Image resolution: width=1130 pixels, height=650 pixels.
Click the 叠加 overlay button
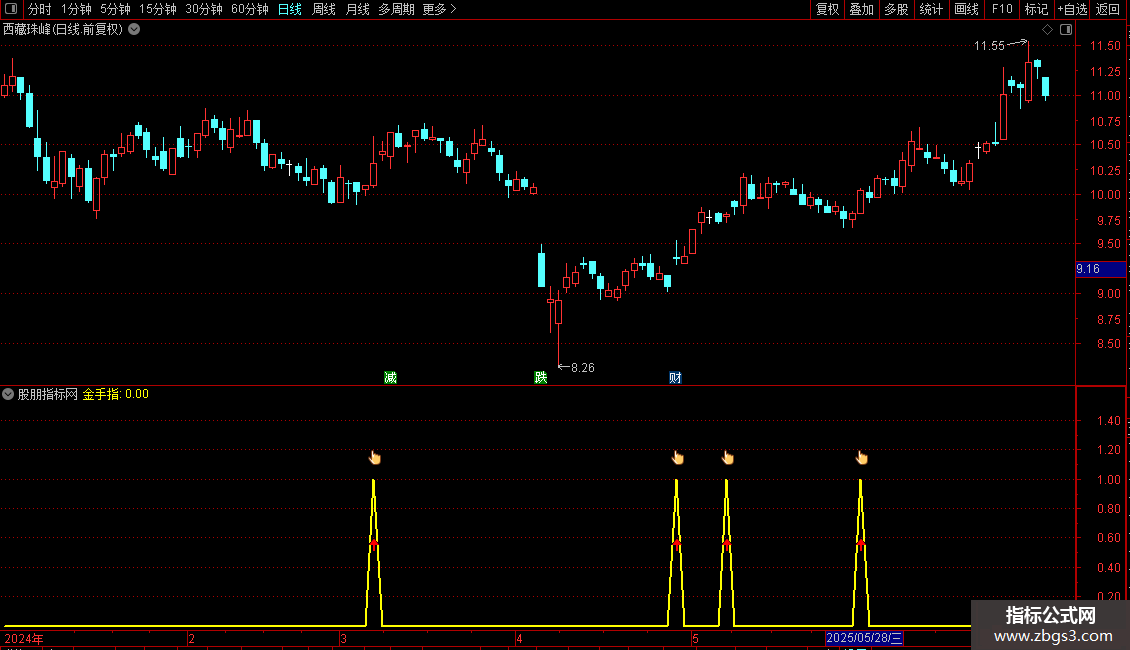[x=861, y=9]
